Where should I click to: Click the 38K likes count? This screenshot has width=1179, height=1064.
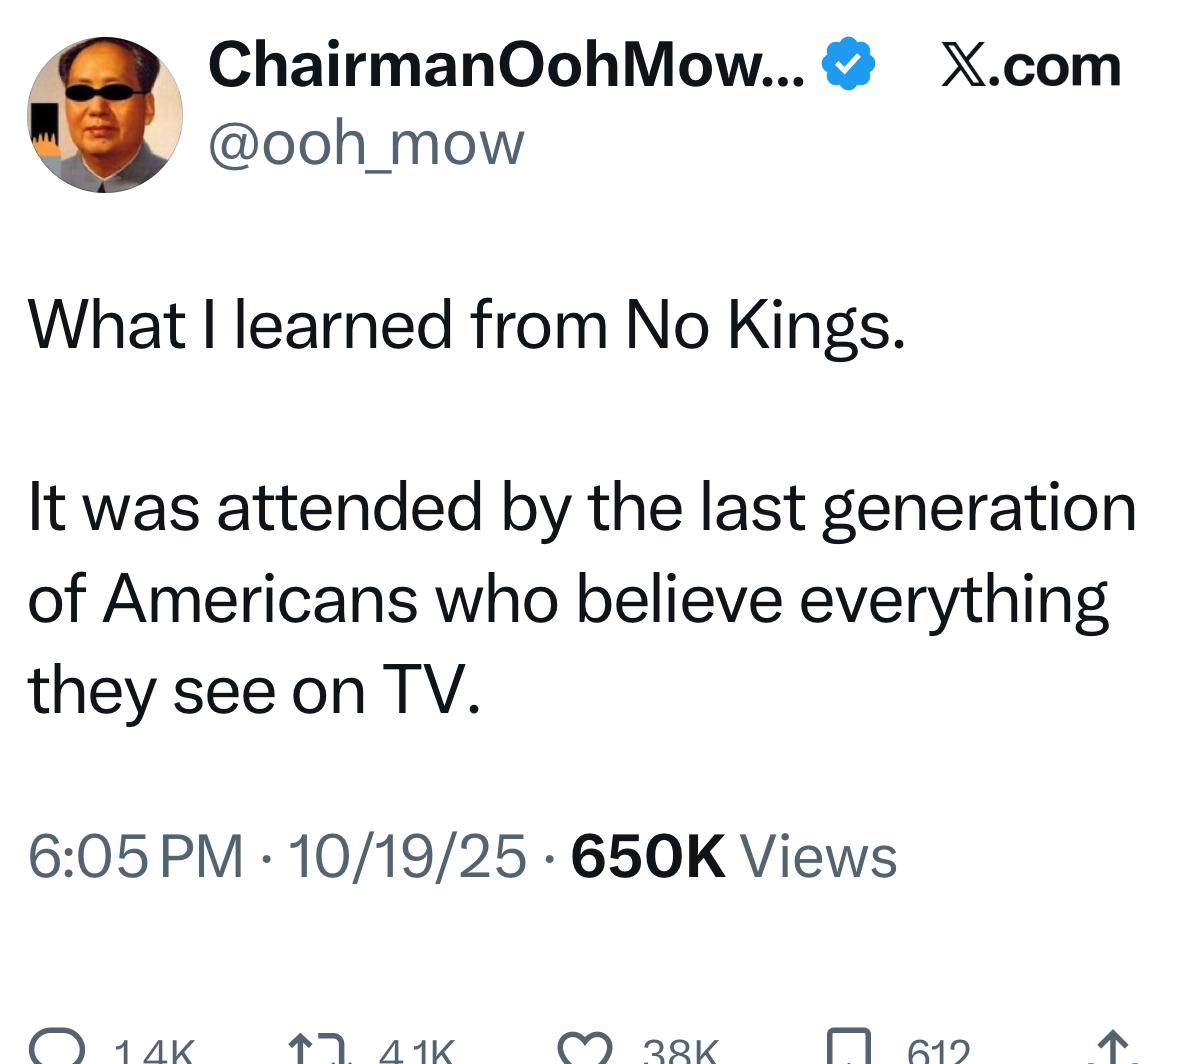click(680, 1050)
